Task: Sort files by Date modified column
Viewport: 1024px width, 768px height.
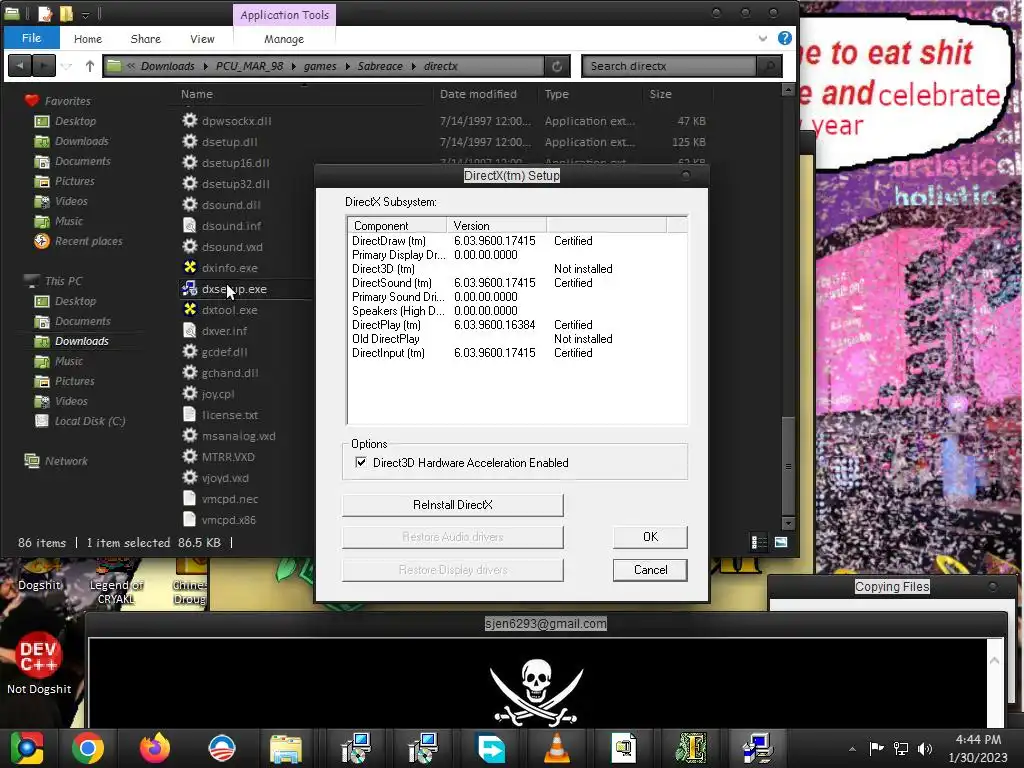Action: tap(478, 94)
